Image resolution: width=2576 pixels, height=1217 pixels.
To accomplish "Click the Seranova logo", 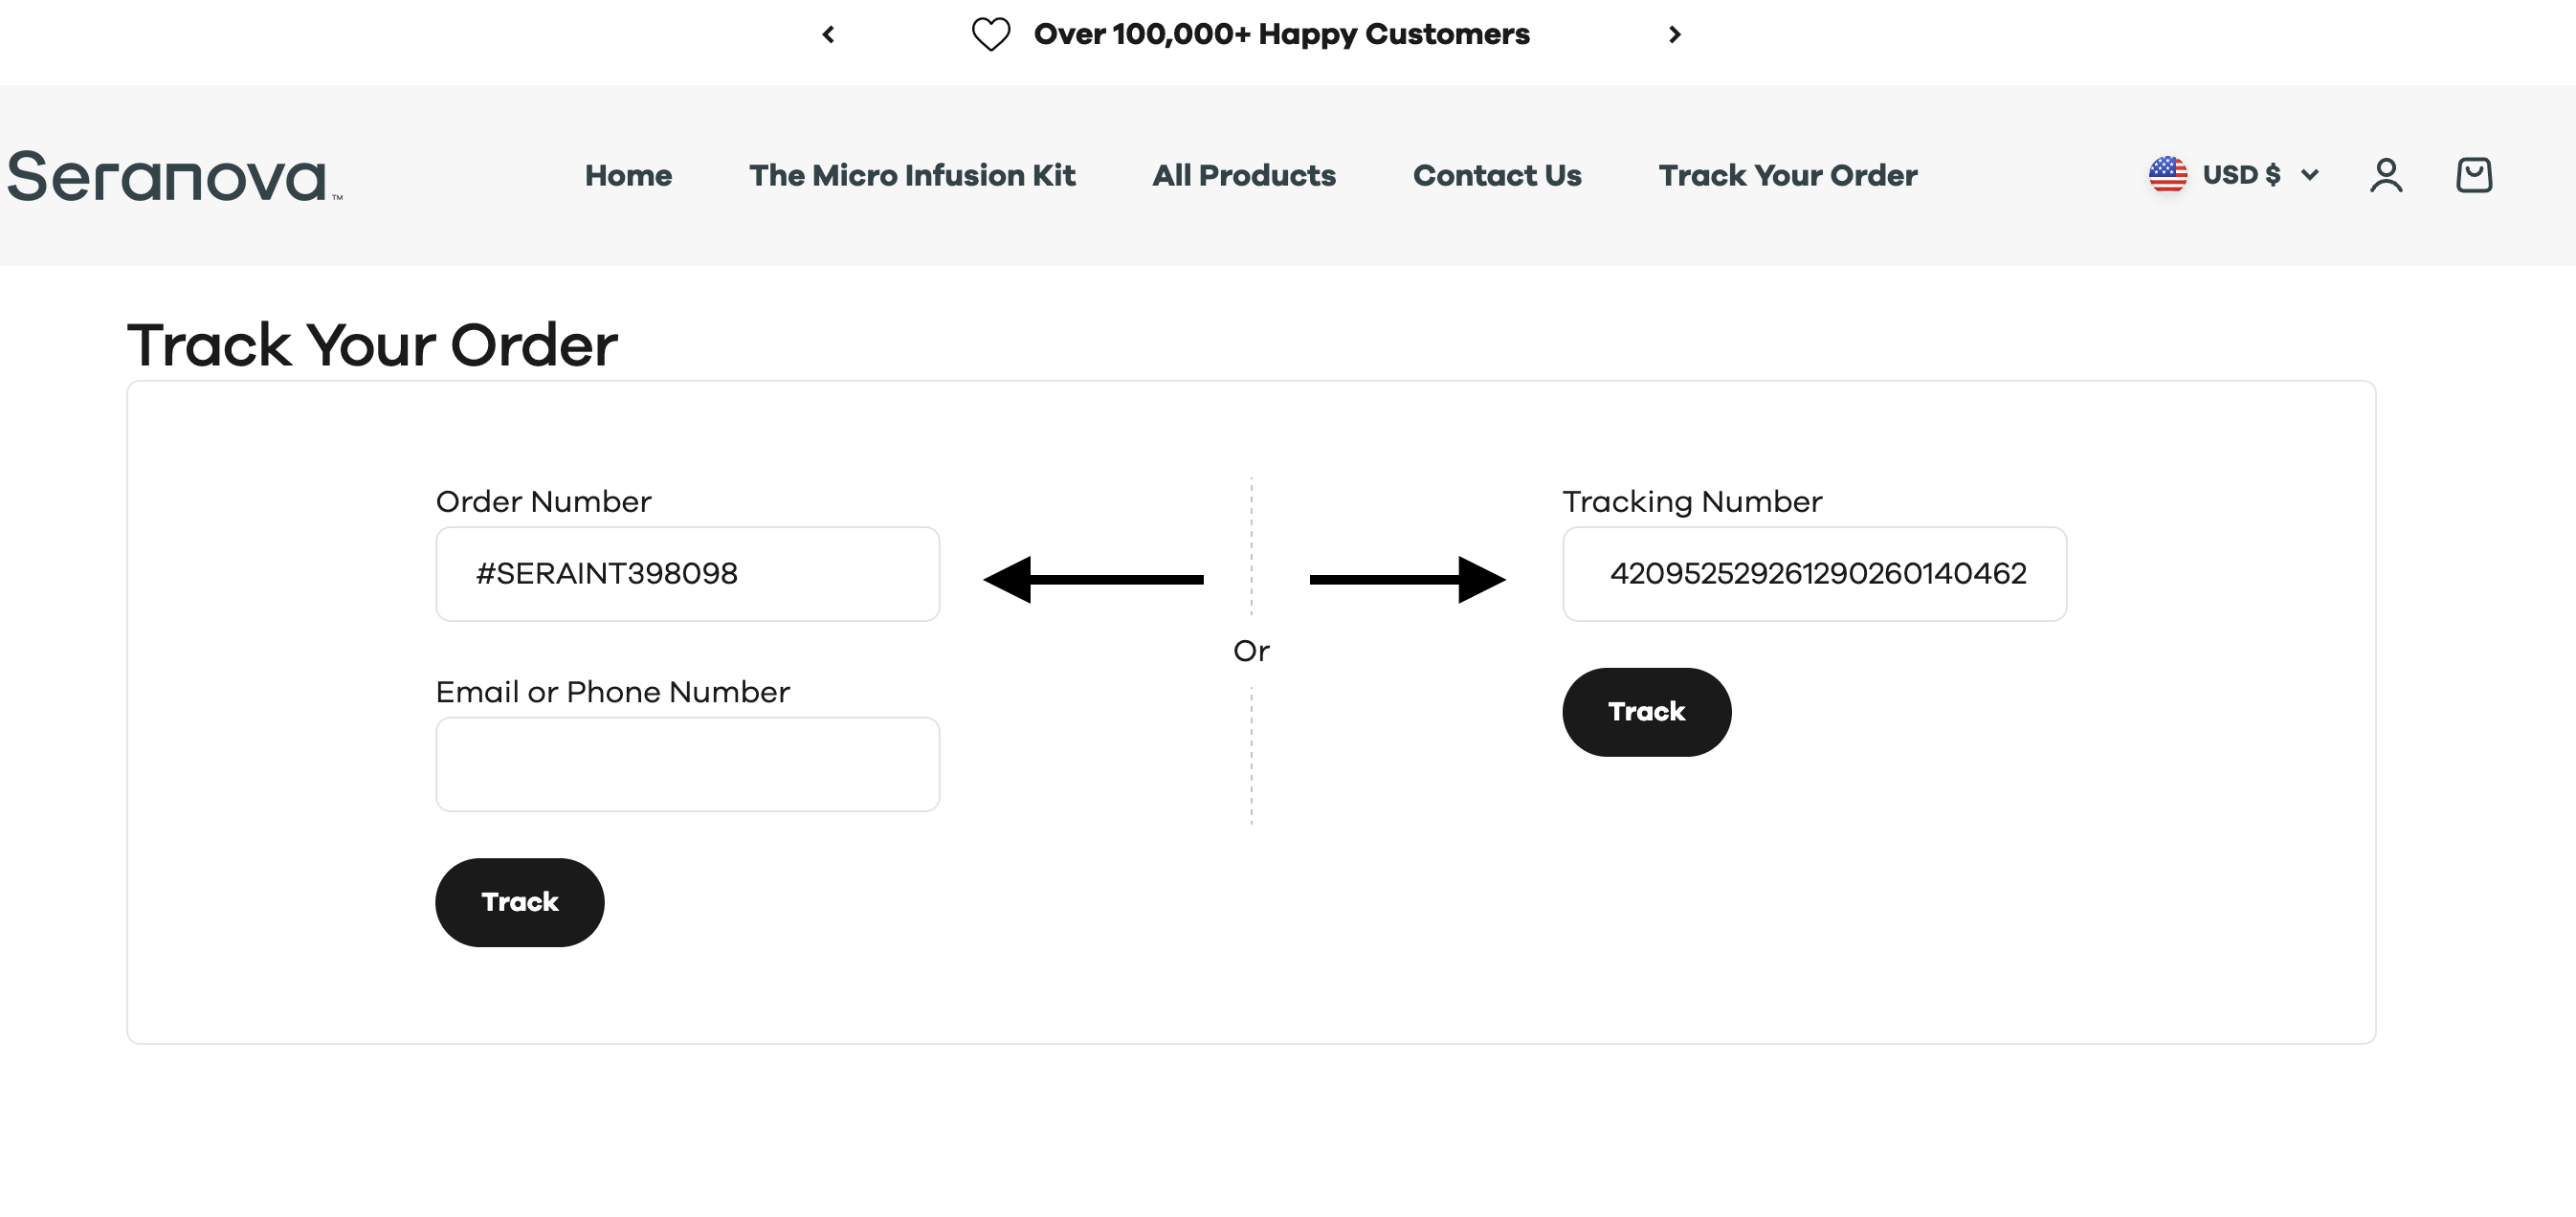I will [x=174, y=176].
